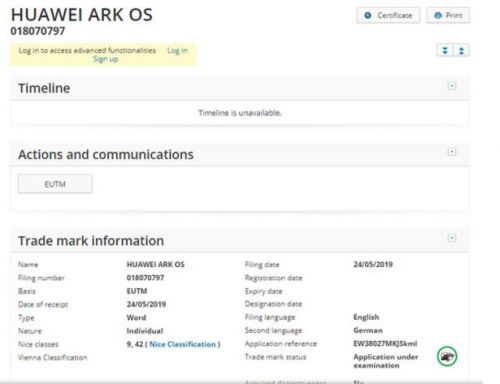500x384 pixels.
Task: Click the Sign up link
Action: (x=105, y=59)
